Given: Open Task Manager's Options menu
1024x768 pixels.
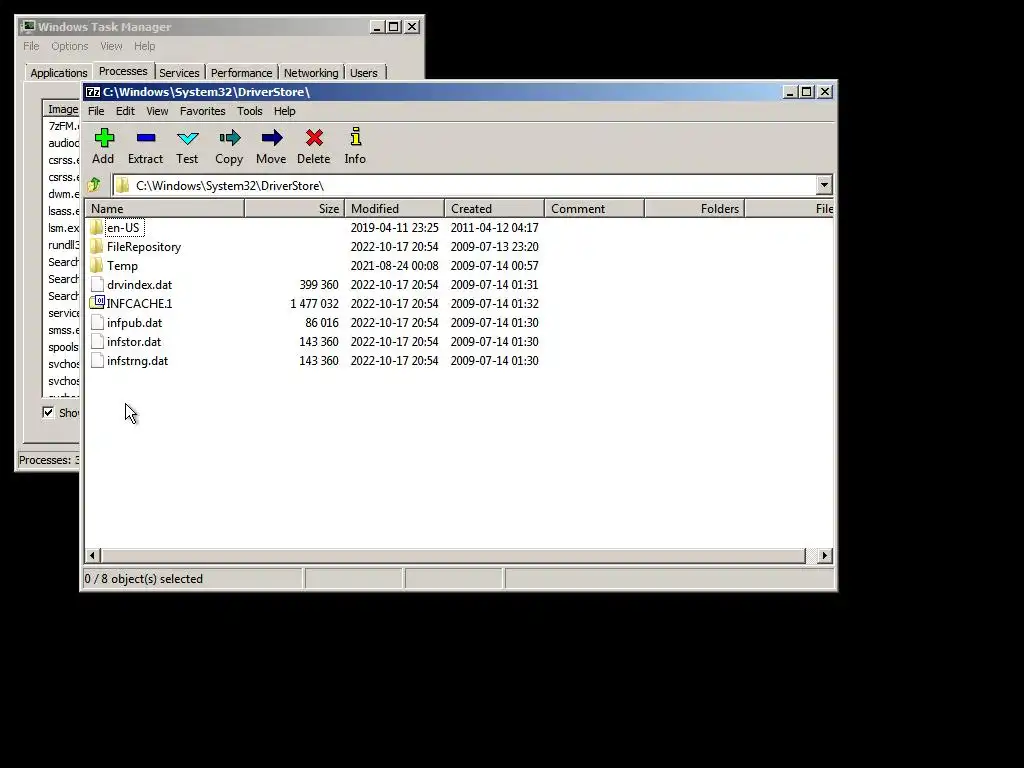Looking at the screenshot, I should coord(69,46).
